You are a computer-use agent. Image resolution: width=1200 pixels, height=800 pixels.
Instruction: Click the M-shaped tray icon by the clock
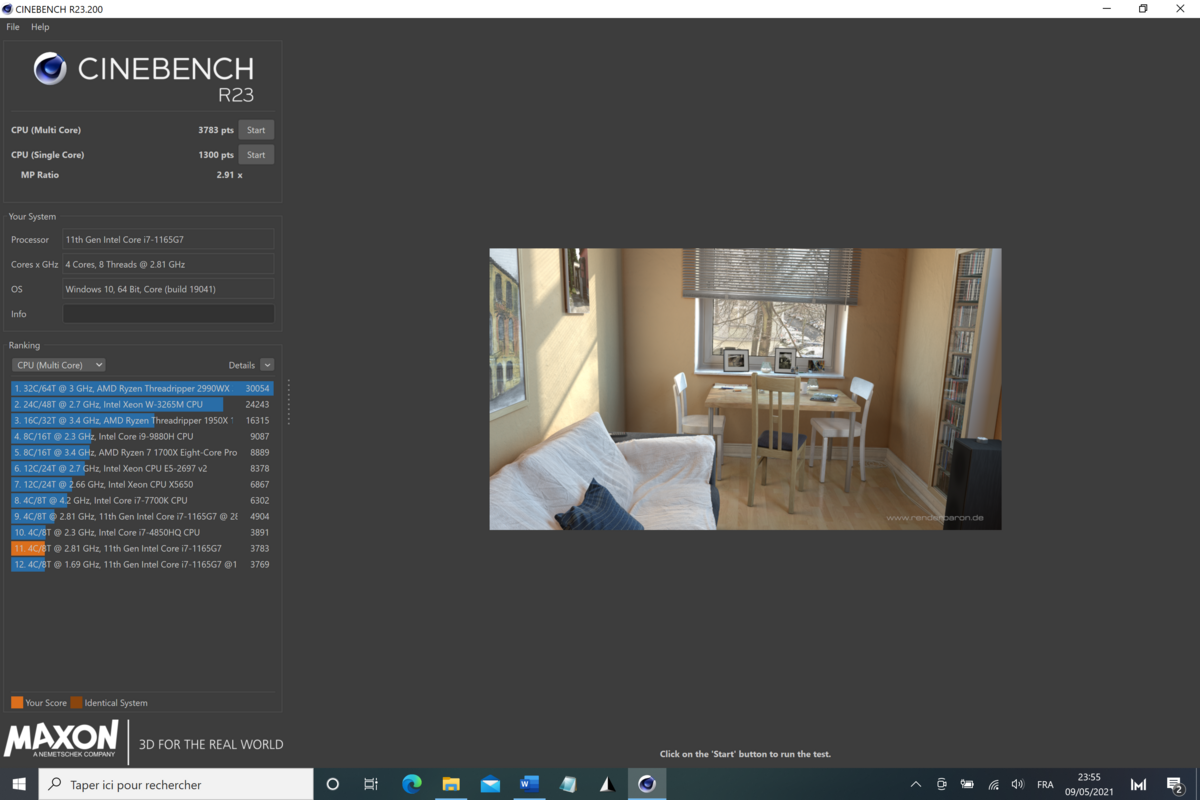click(x=1138, y=785)
